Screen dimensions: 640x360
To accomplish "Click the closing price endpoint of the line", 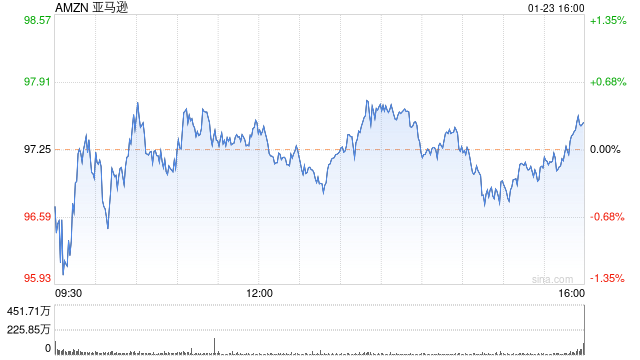I will coord(584,122).
